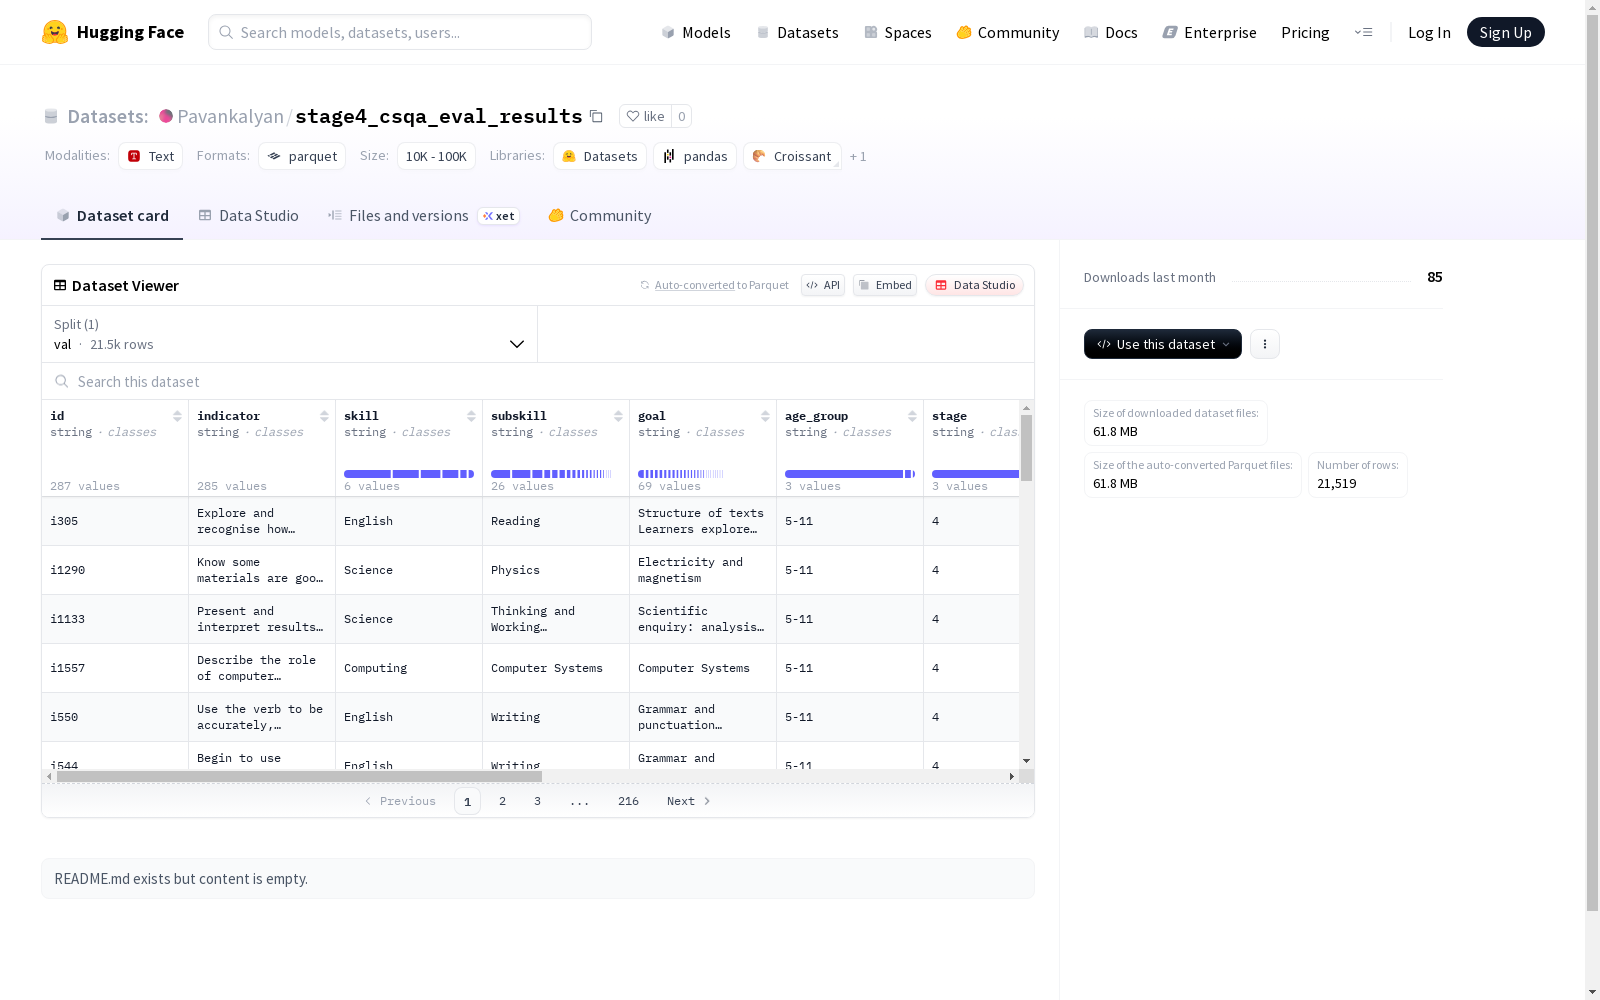The height and width of the screenshot is (1000, 1600).
Task: Open Enterprise in top navigation
Action: point(1210,32)
